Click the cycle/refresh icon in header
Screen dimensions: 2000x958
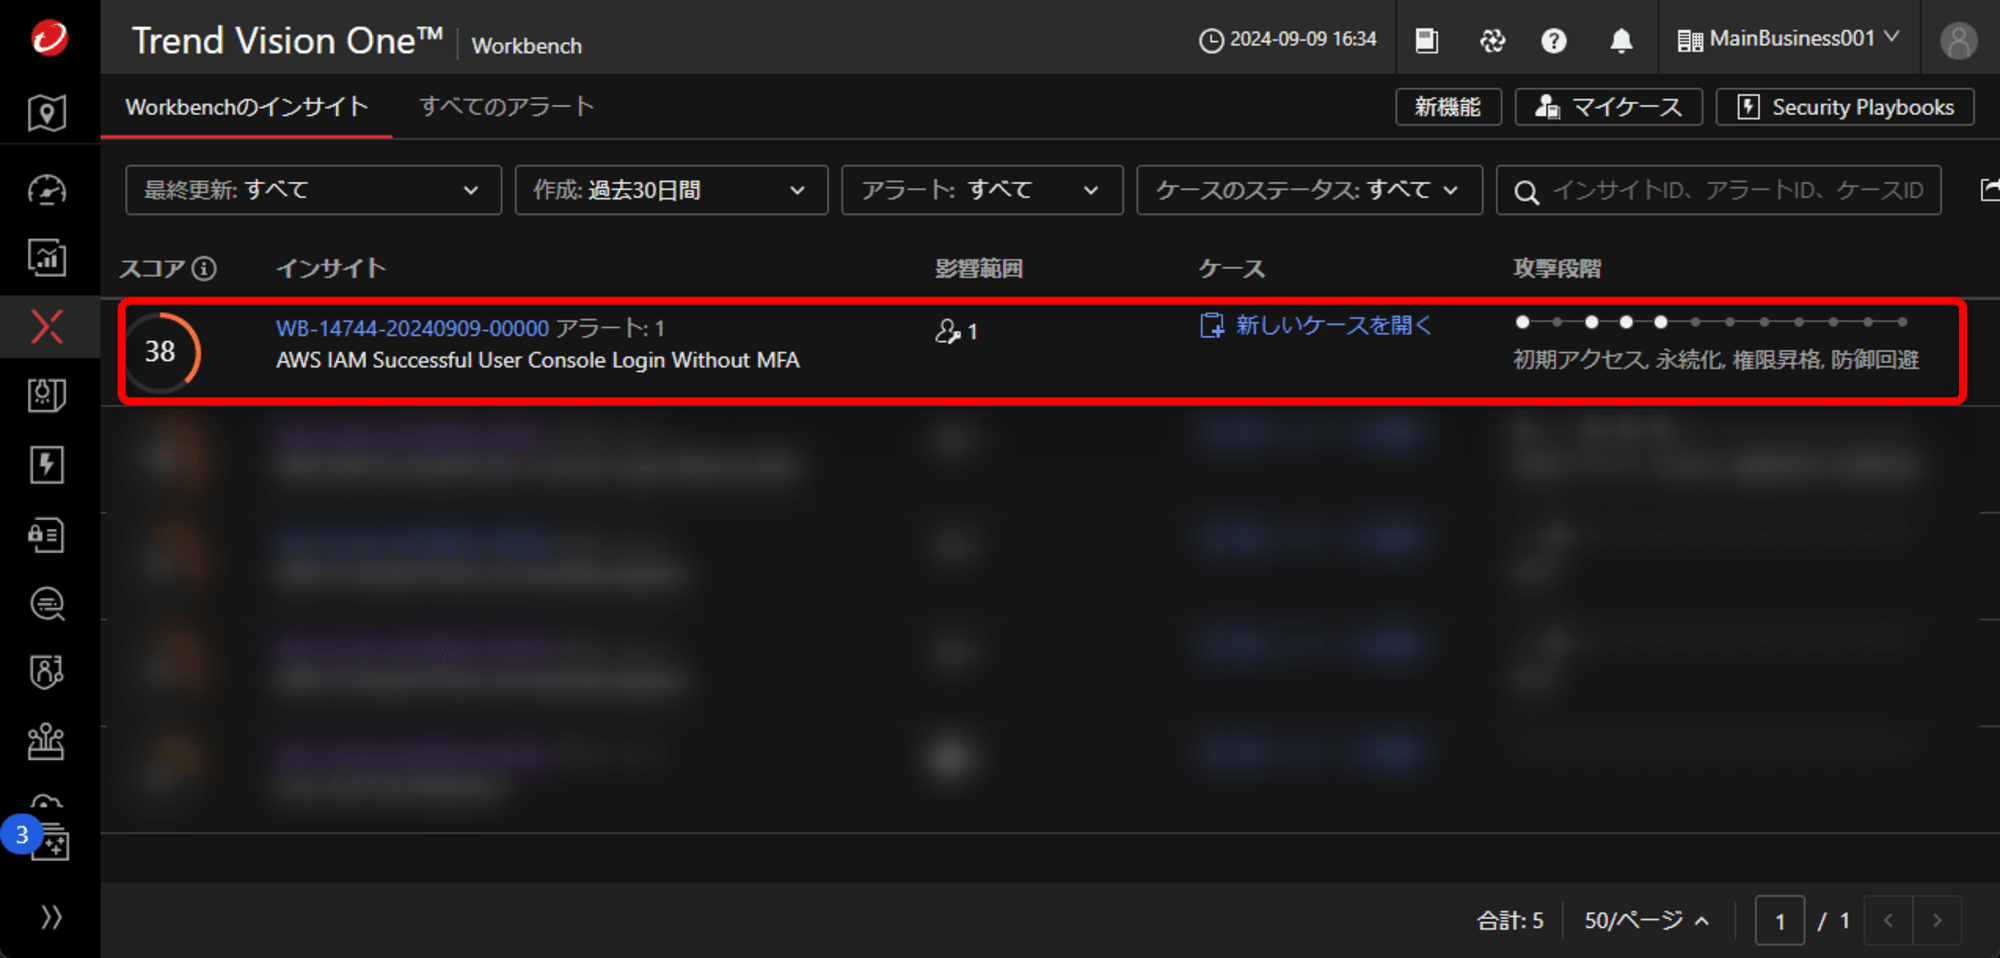[x=1492, y=40]
